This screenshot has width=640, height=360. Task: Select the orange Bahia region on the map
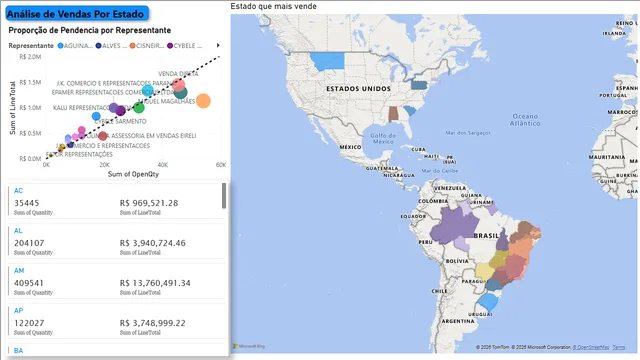coord(520,247)
